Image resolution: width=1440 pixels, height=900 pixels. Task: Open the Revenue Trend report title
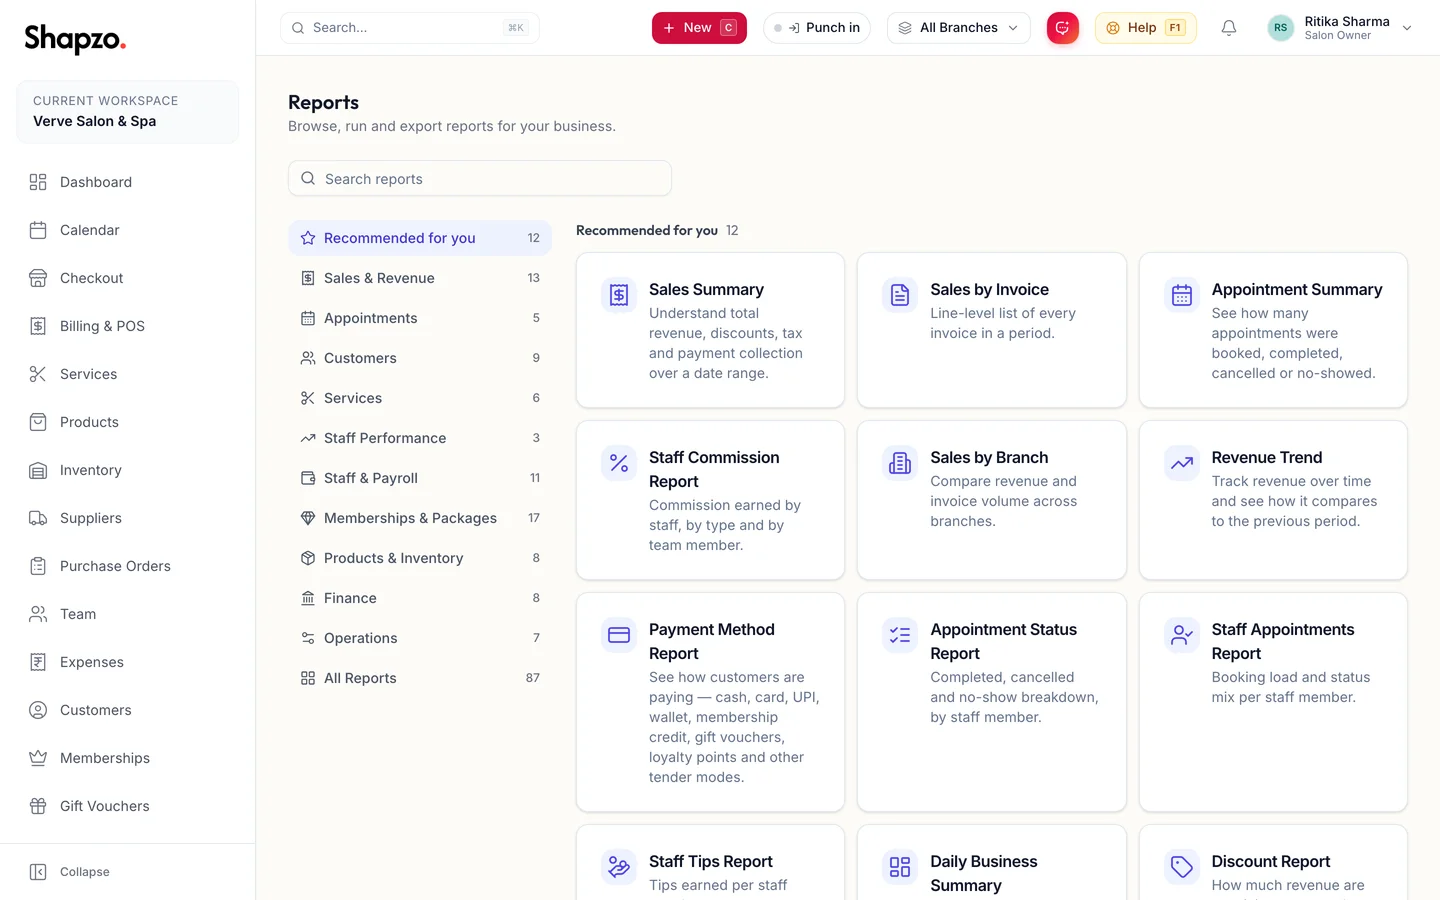point(1267,457)
